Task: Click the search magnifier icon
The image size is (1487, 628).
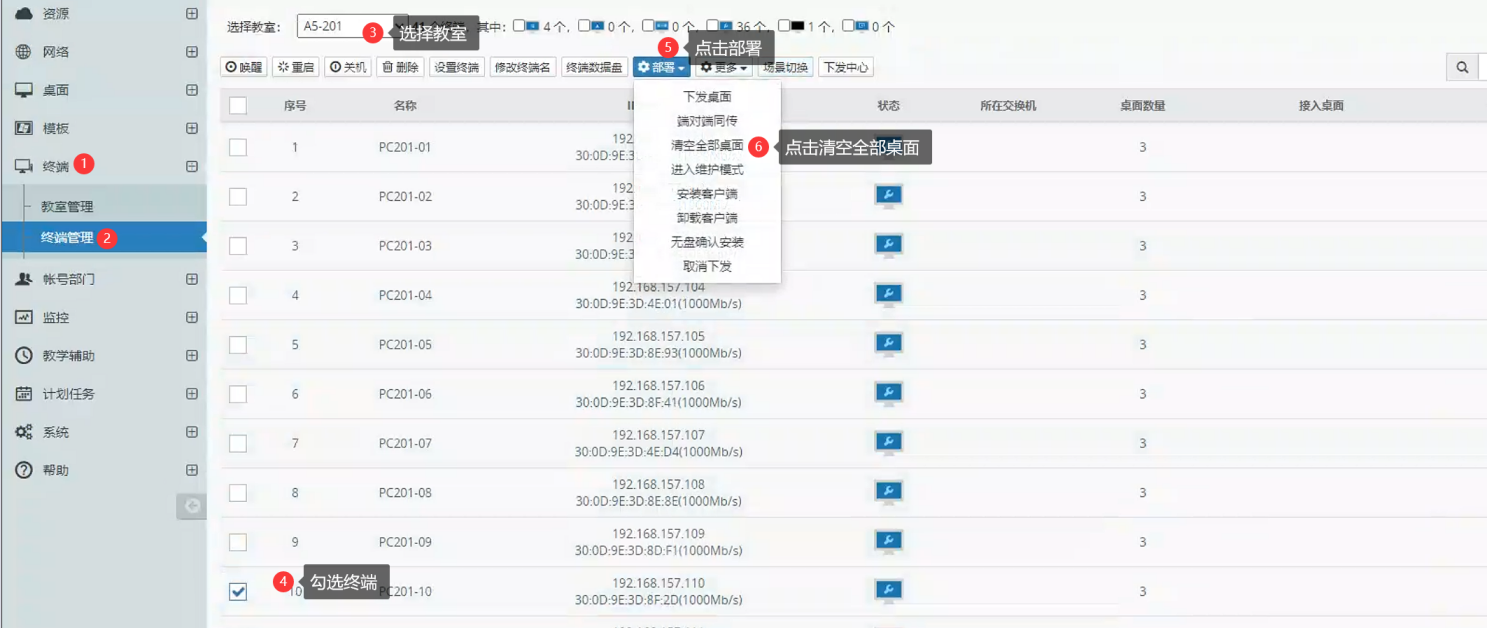Action: click(x=1462, y=67)
